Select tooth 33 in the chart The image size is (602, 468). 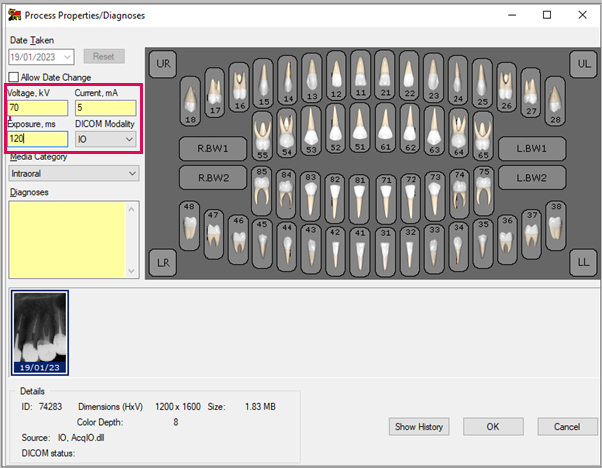[x=434, y=249]
